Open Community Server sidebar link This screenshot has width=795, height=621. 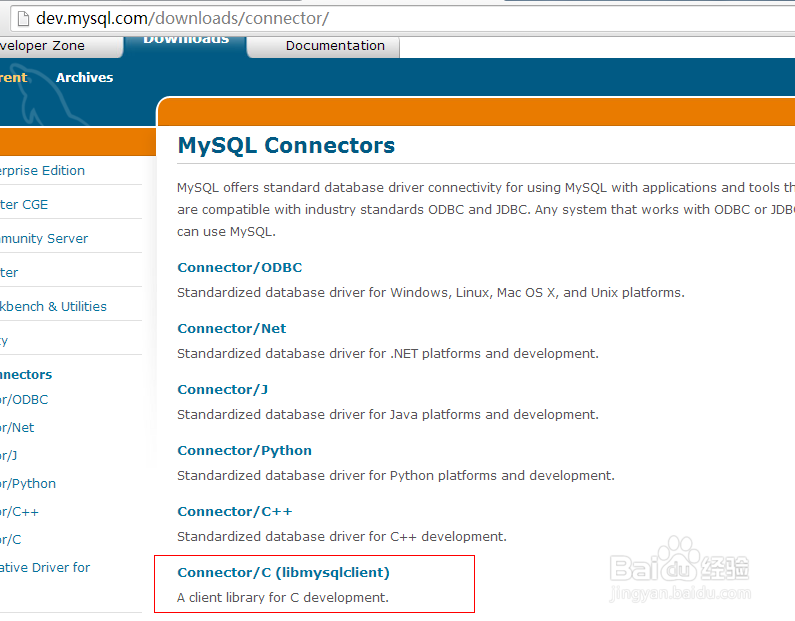44,238
